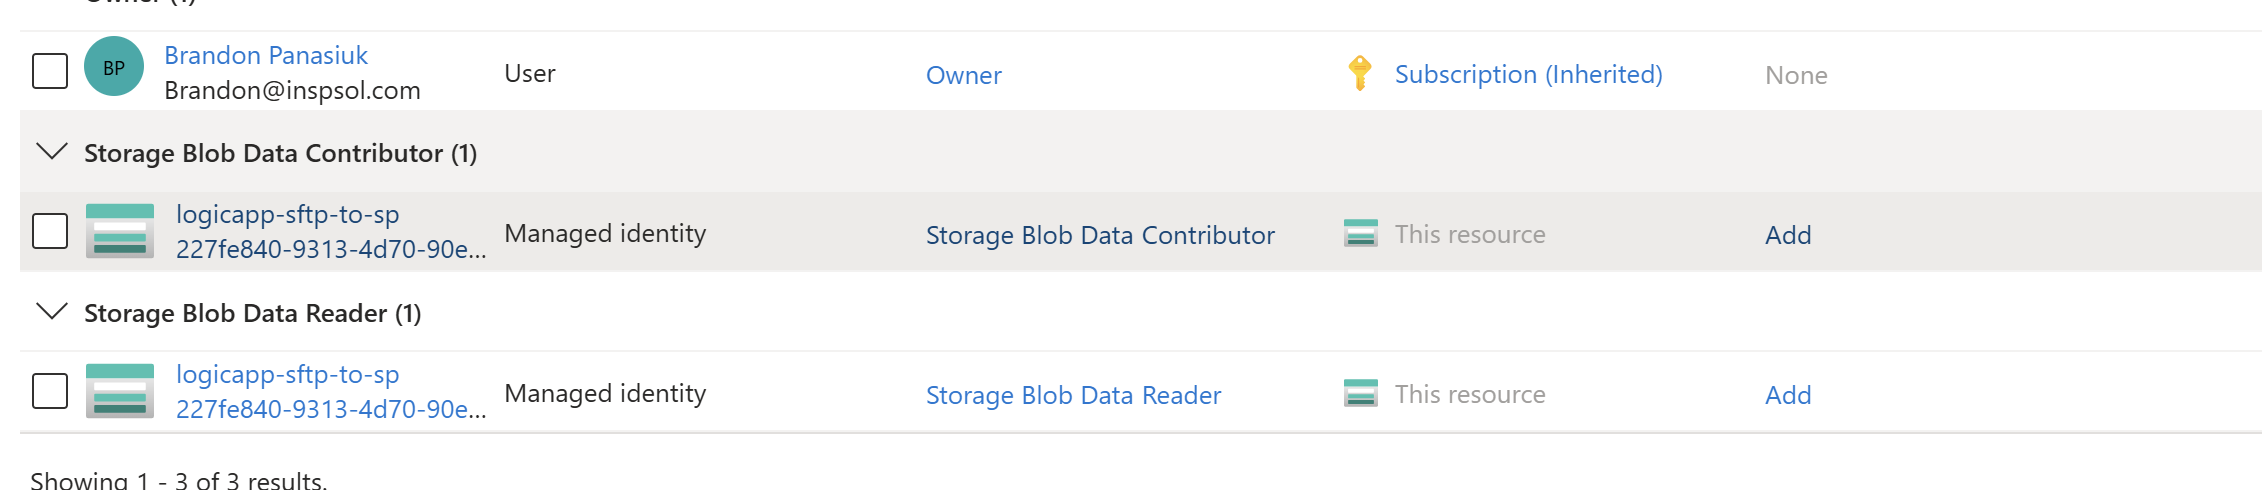Open the Brandon Panasiuk user link
This screenshot has width=2262, height=490.
pos(266,55)
